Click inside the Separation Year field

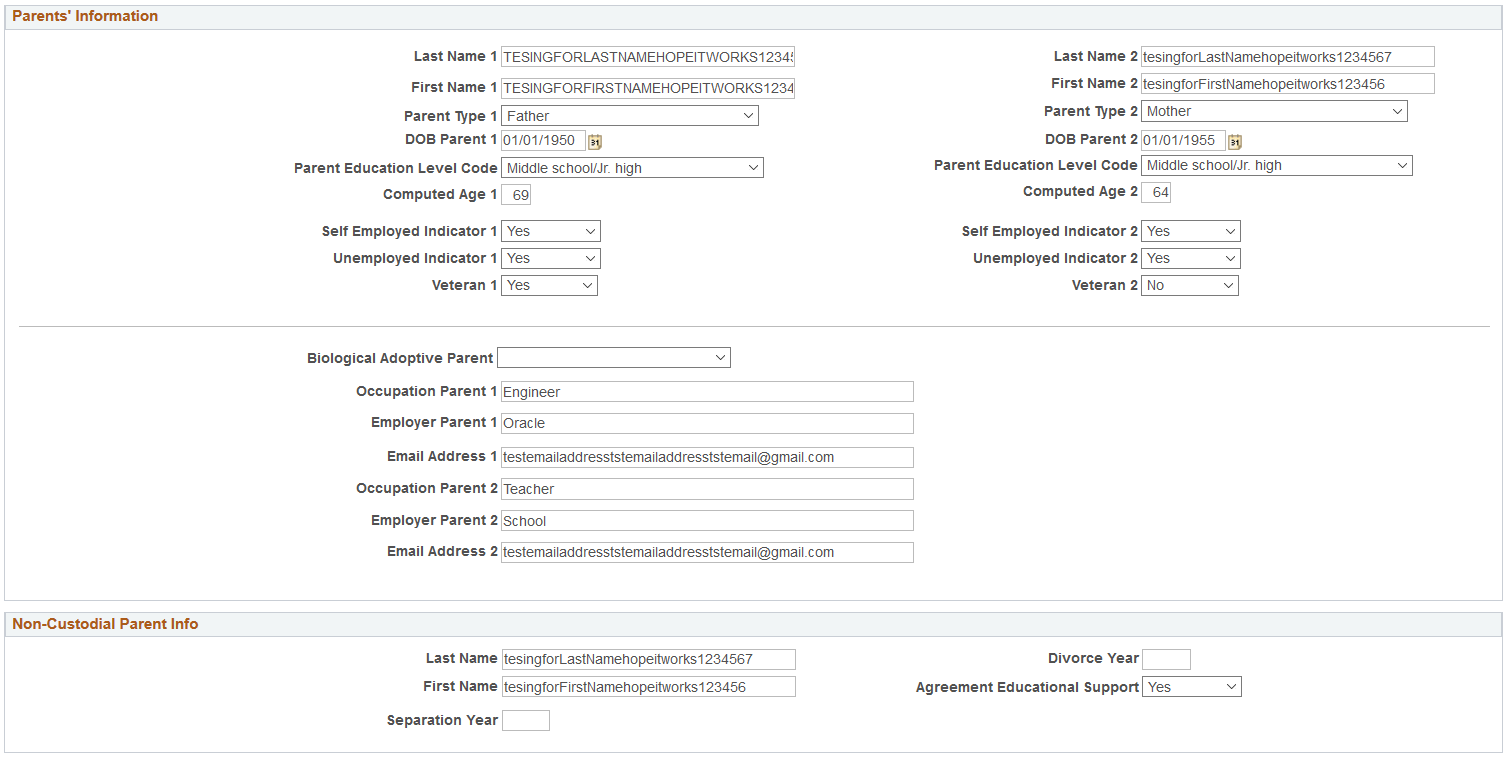(526, 720)
